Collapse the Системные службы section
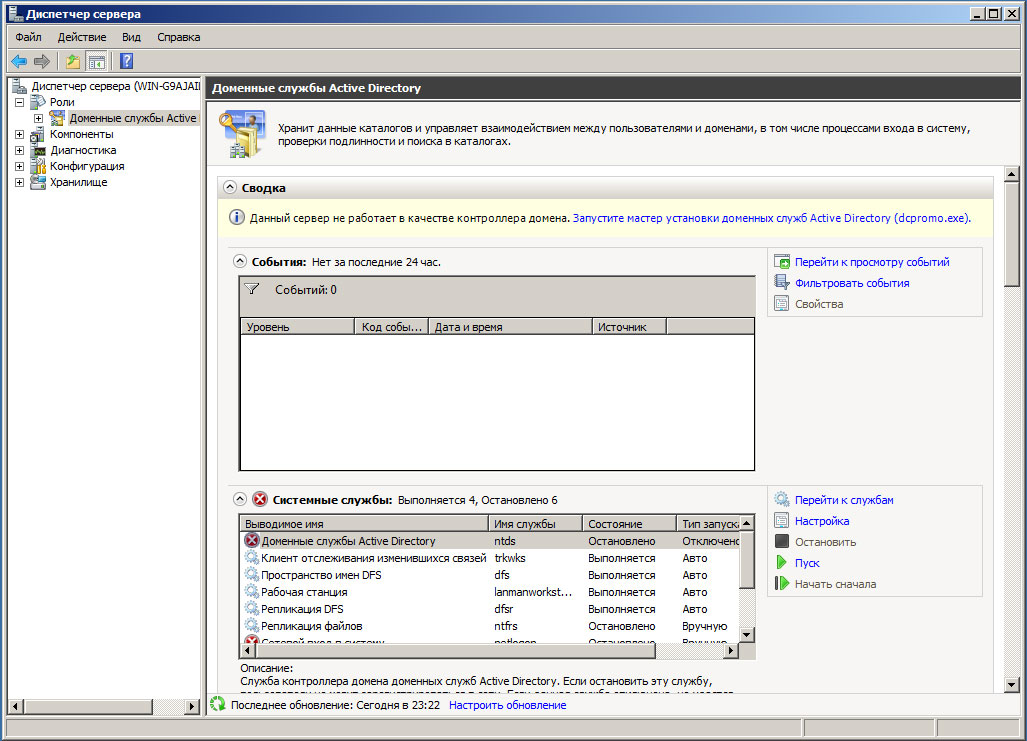Screen dimensions: 1027x741 pos(240,499)
